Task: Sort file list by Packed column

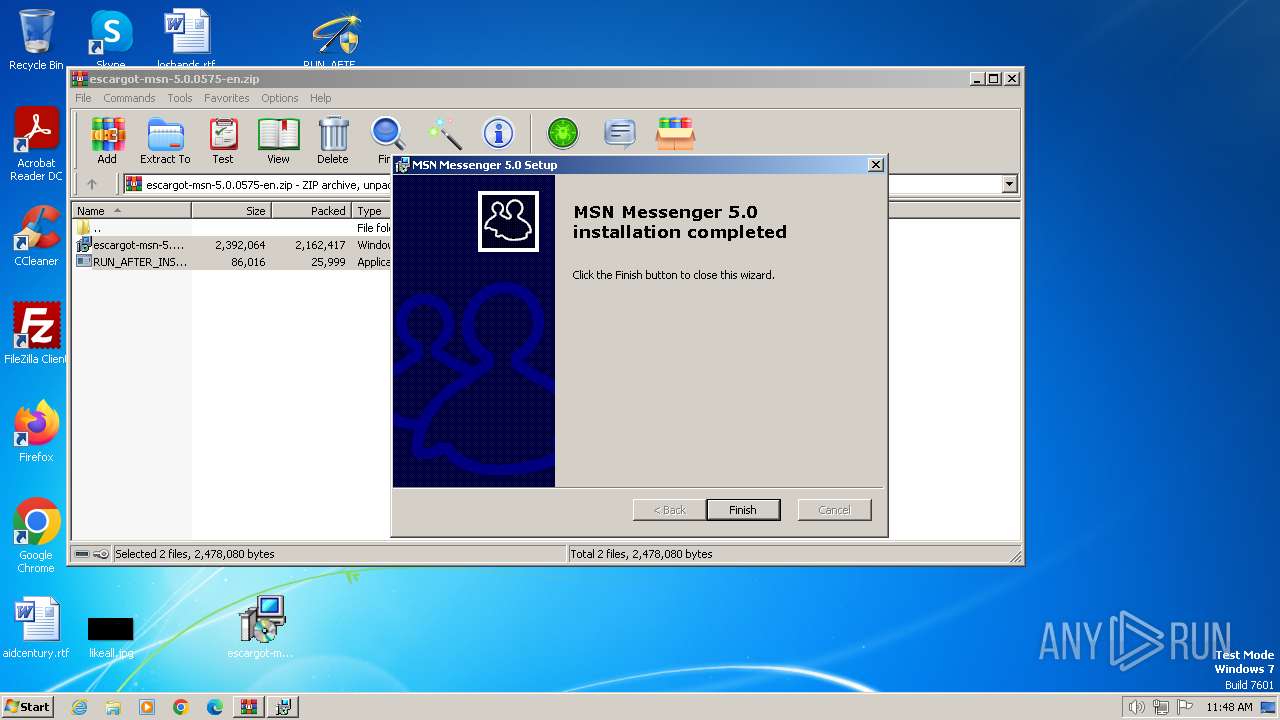Action: coord(311,211)
